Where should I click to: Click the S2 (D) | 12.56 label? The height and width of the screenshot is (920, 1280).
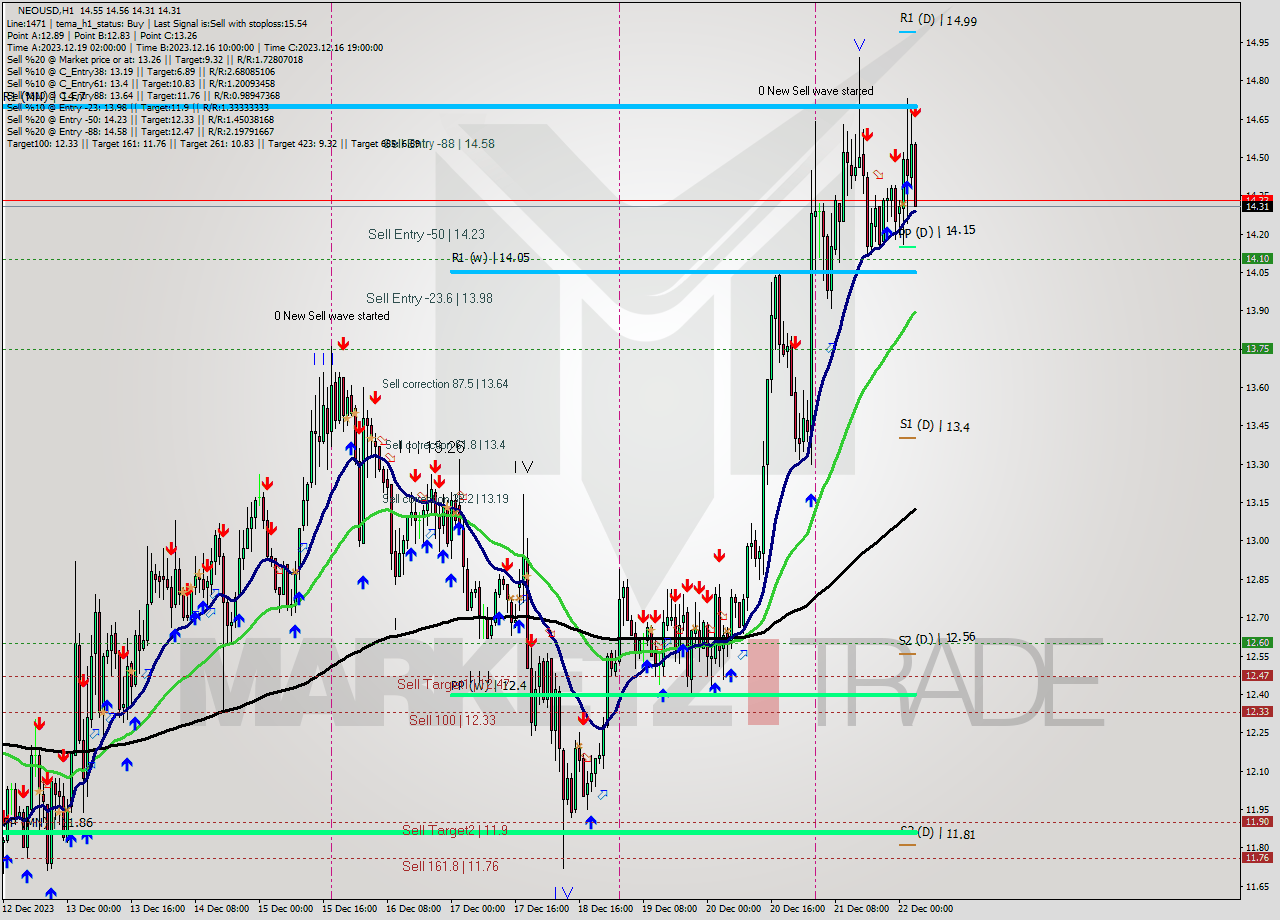[936, 637]
